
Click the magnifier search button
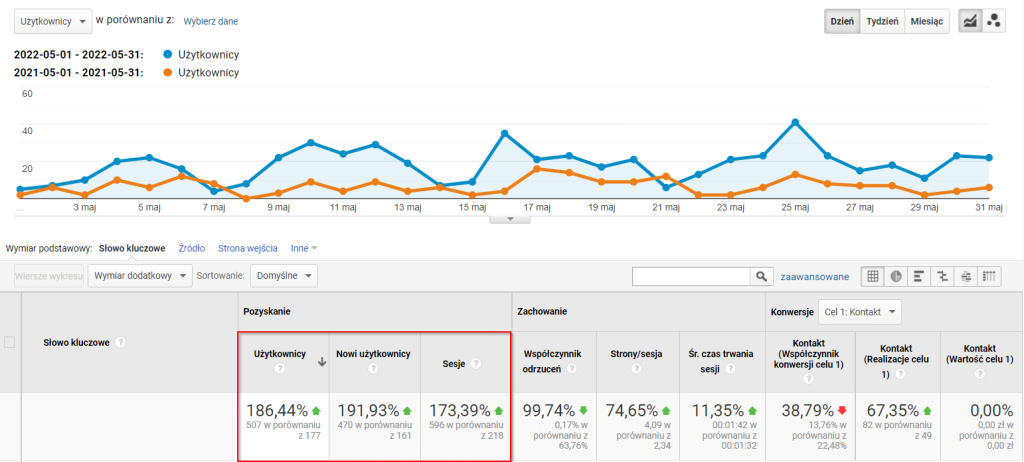pos(763,276)
